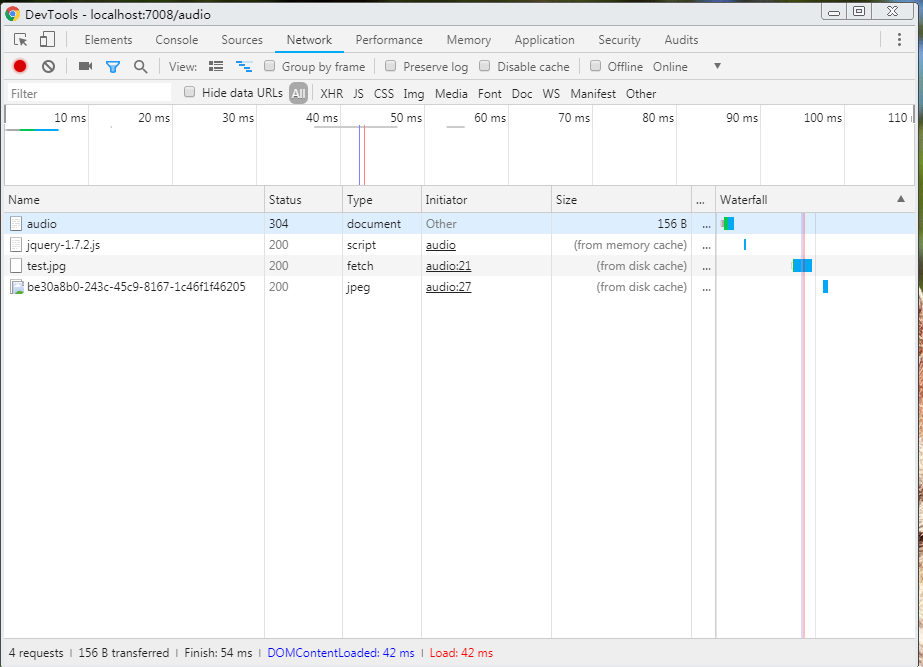The width and height of the screenshot is (923, 667).
Task: Enable Preserve log checkbox
Action: point(390,66)
